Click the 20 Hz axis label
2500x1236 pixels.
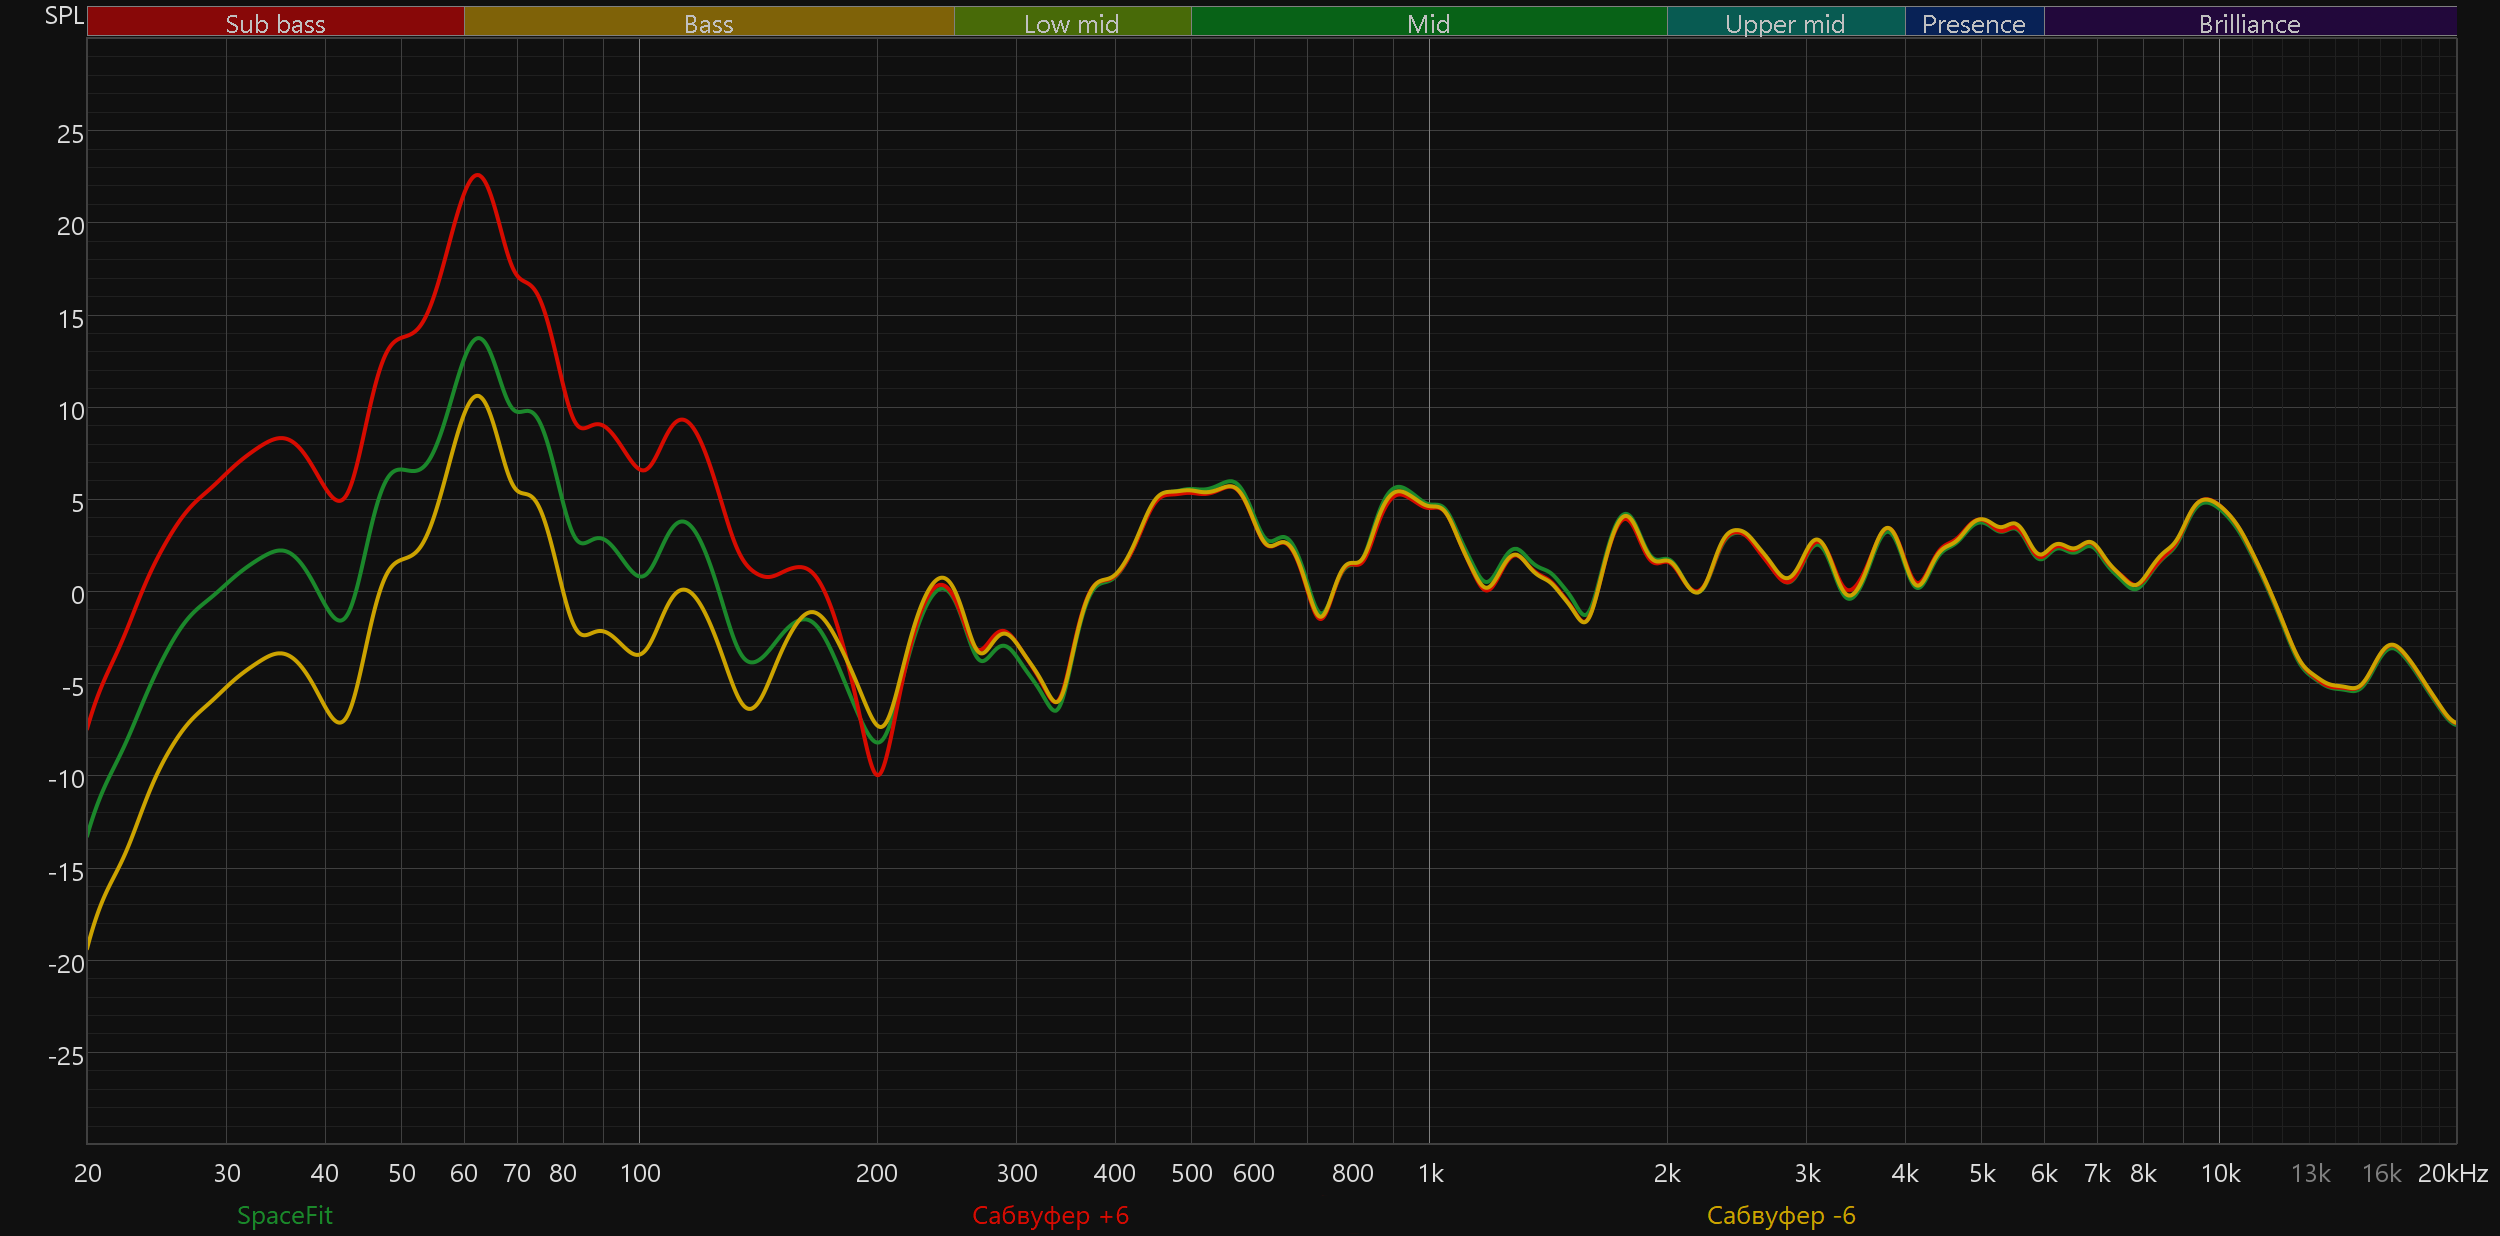coord(88,1173)
